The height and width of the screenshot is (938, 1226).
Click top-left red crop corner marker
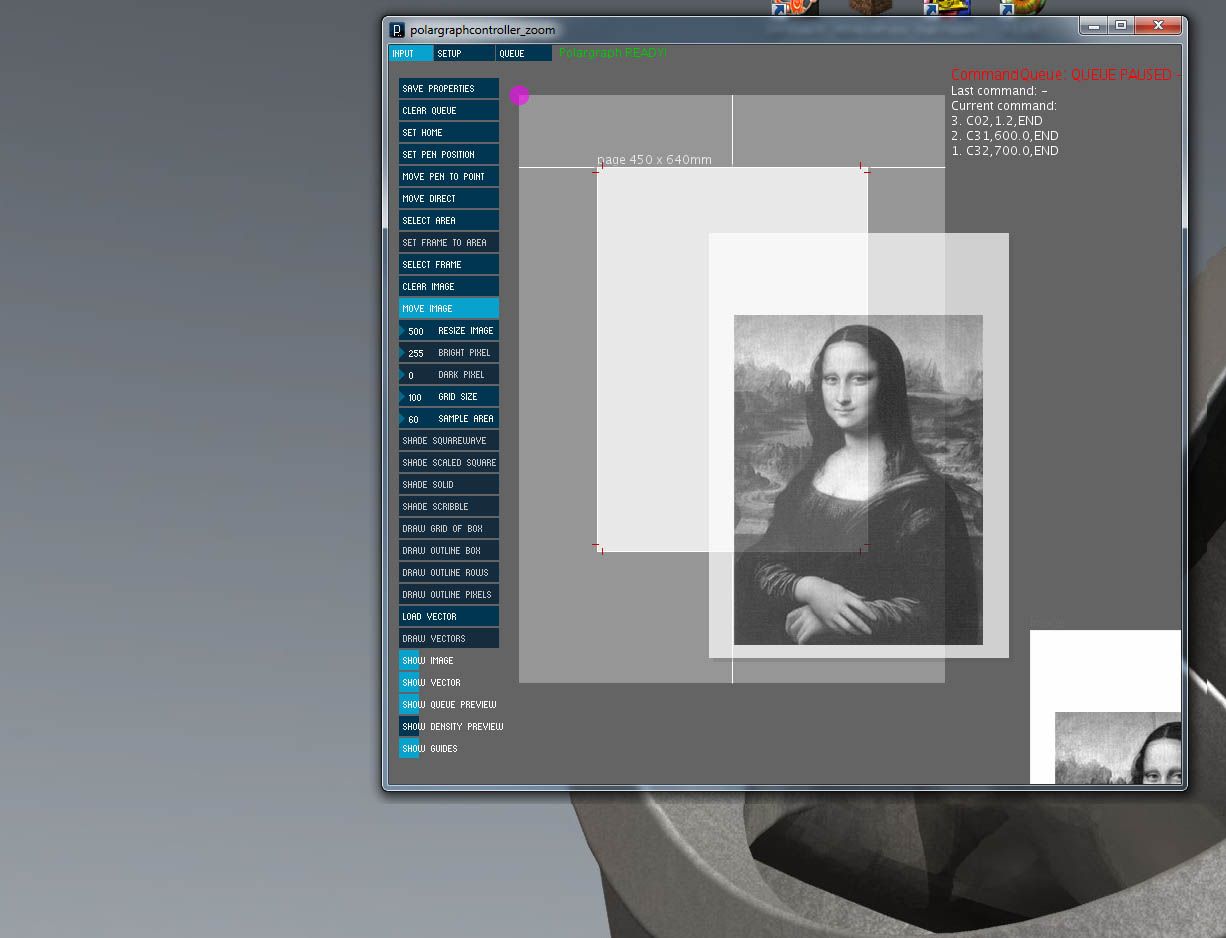click(x=598, y=169)
